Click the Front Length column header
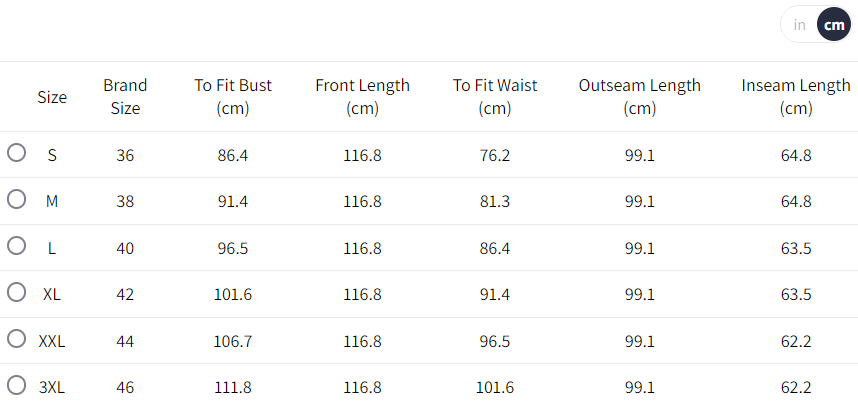The image size is (858, 405). coord(362,97)
